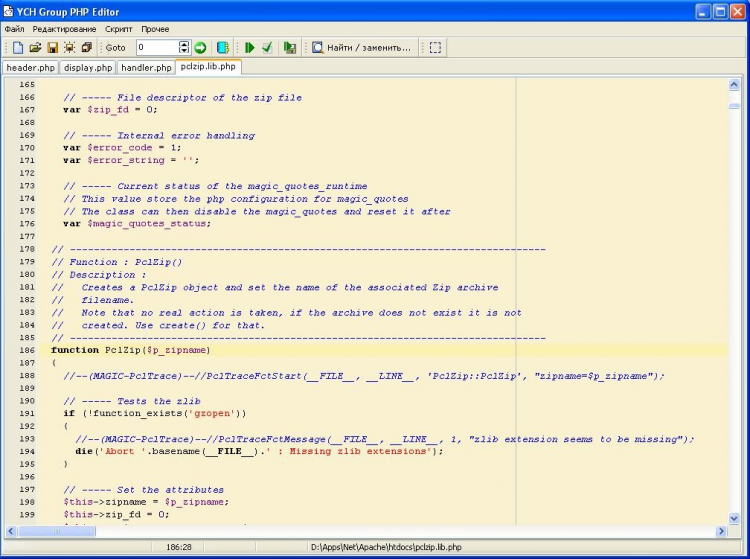Click the Найти / заменить button
Screen dimensions: 750x559
pyautogui.click(x=361, y=47)
